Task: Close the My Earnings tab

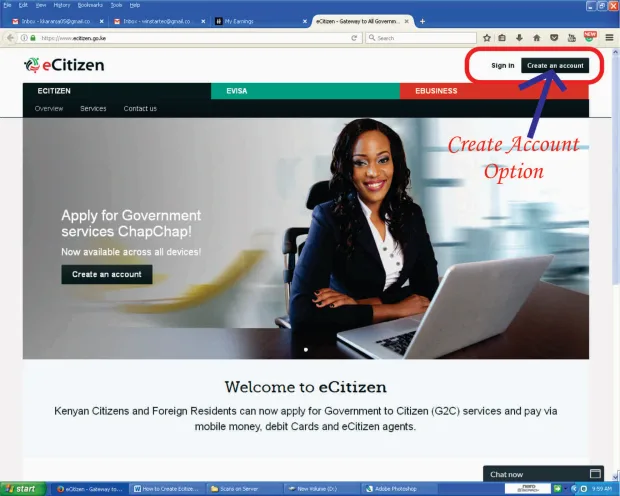Action: pyautogui.click(x=305, y=21)
